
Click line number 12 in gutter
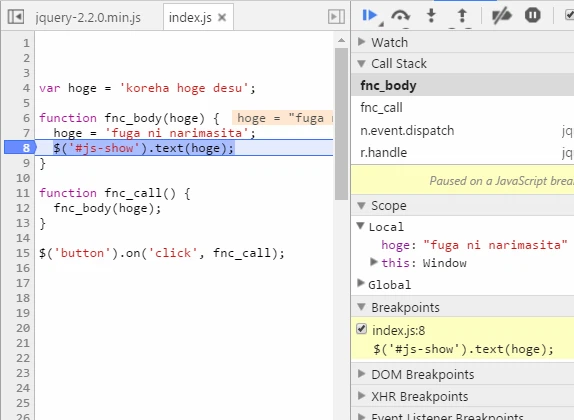point(23,208)
